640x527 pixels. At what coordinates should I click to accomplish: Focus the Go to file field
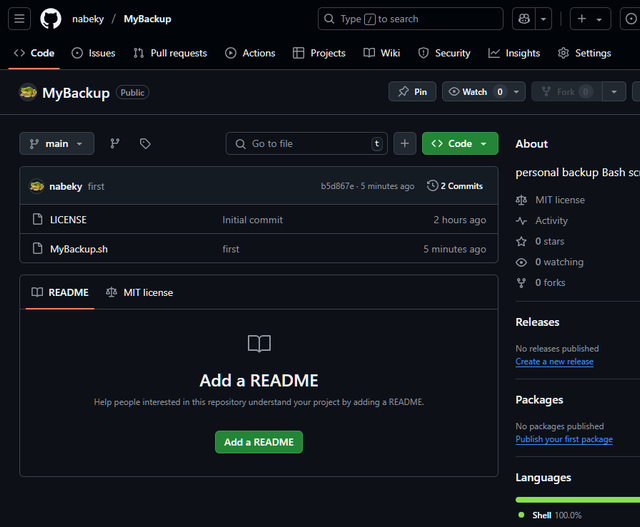(x=306, y=144)
